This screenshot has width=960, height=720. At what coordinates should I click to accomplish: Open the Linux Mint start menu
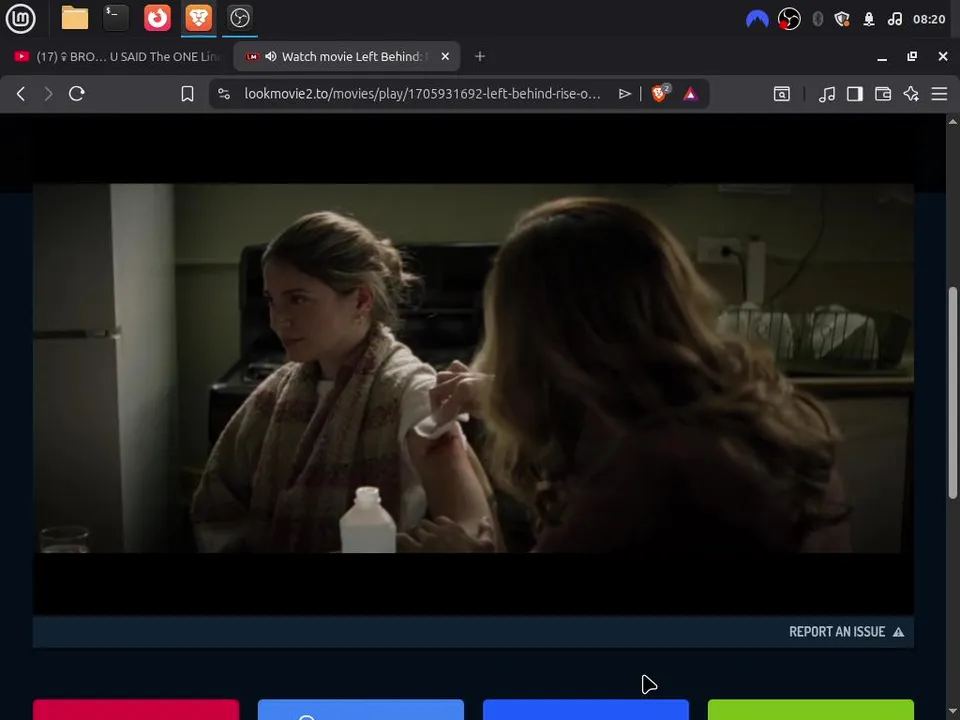point(20,18)
